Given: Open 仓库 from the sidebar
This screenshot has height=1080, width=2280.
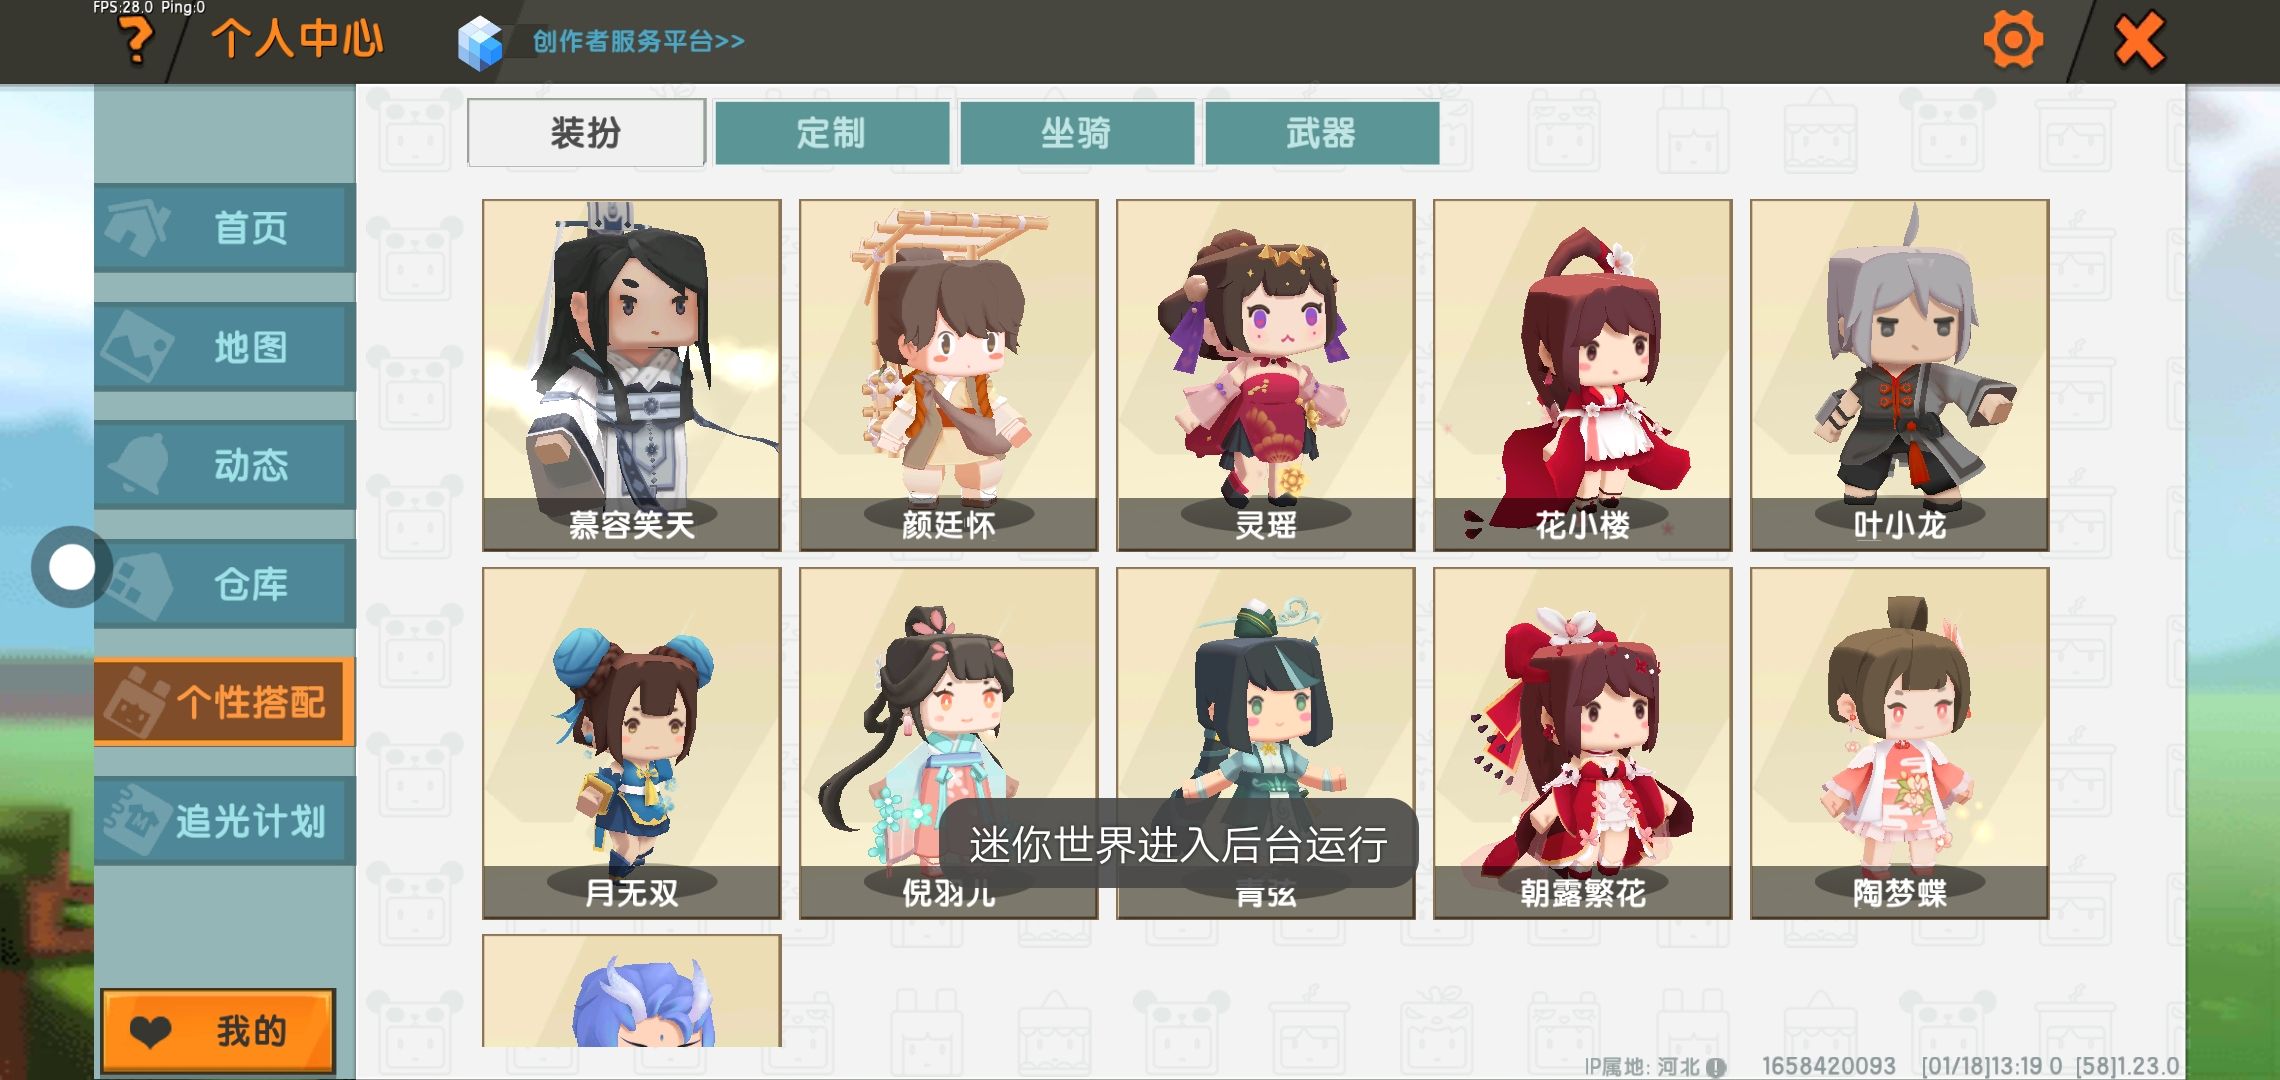Looking at the screenshot, I should [x=225, y=583].
